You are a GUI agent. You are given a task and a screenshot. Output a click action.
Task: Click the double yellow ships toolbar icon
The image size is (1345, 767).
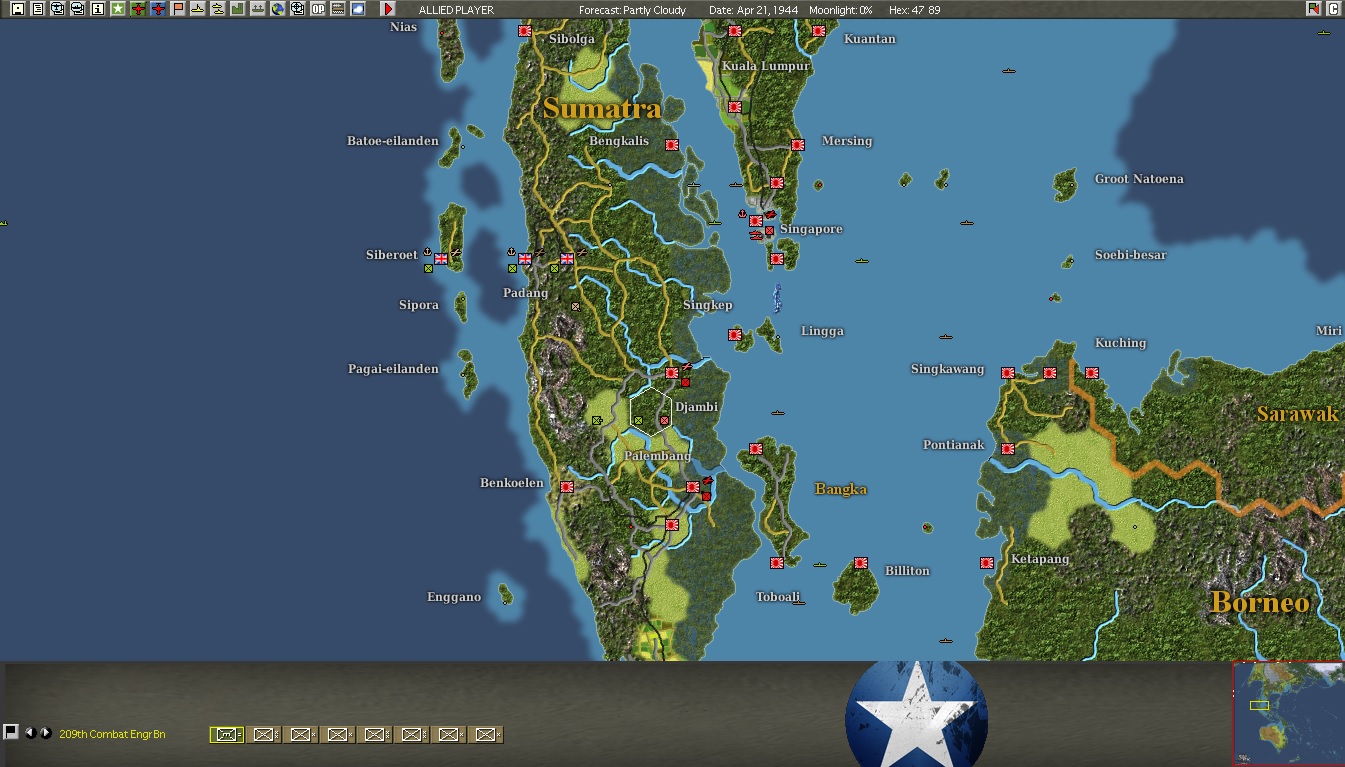click(217, 9)
